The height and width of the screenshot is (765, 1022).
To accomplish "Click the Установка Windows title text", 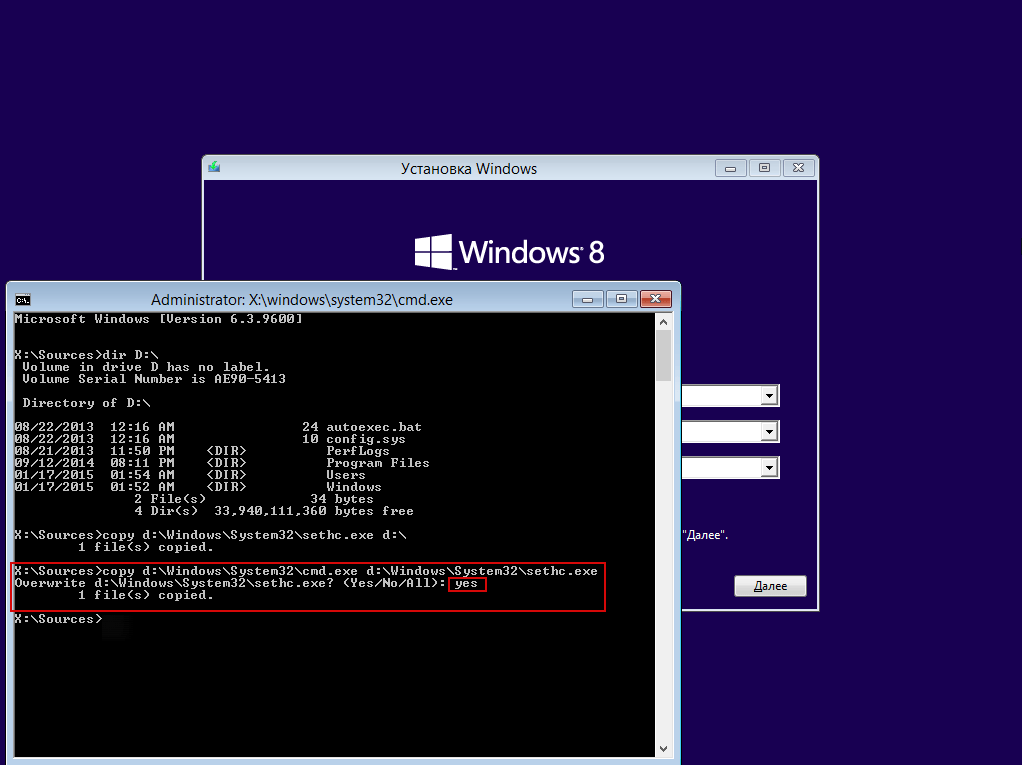I will coord(469,169).
